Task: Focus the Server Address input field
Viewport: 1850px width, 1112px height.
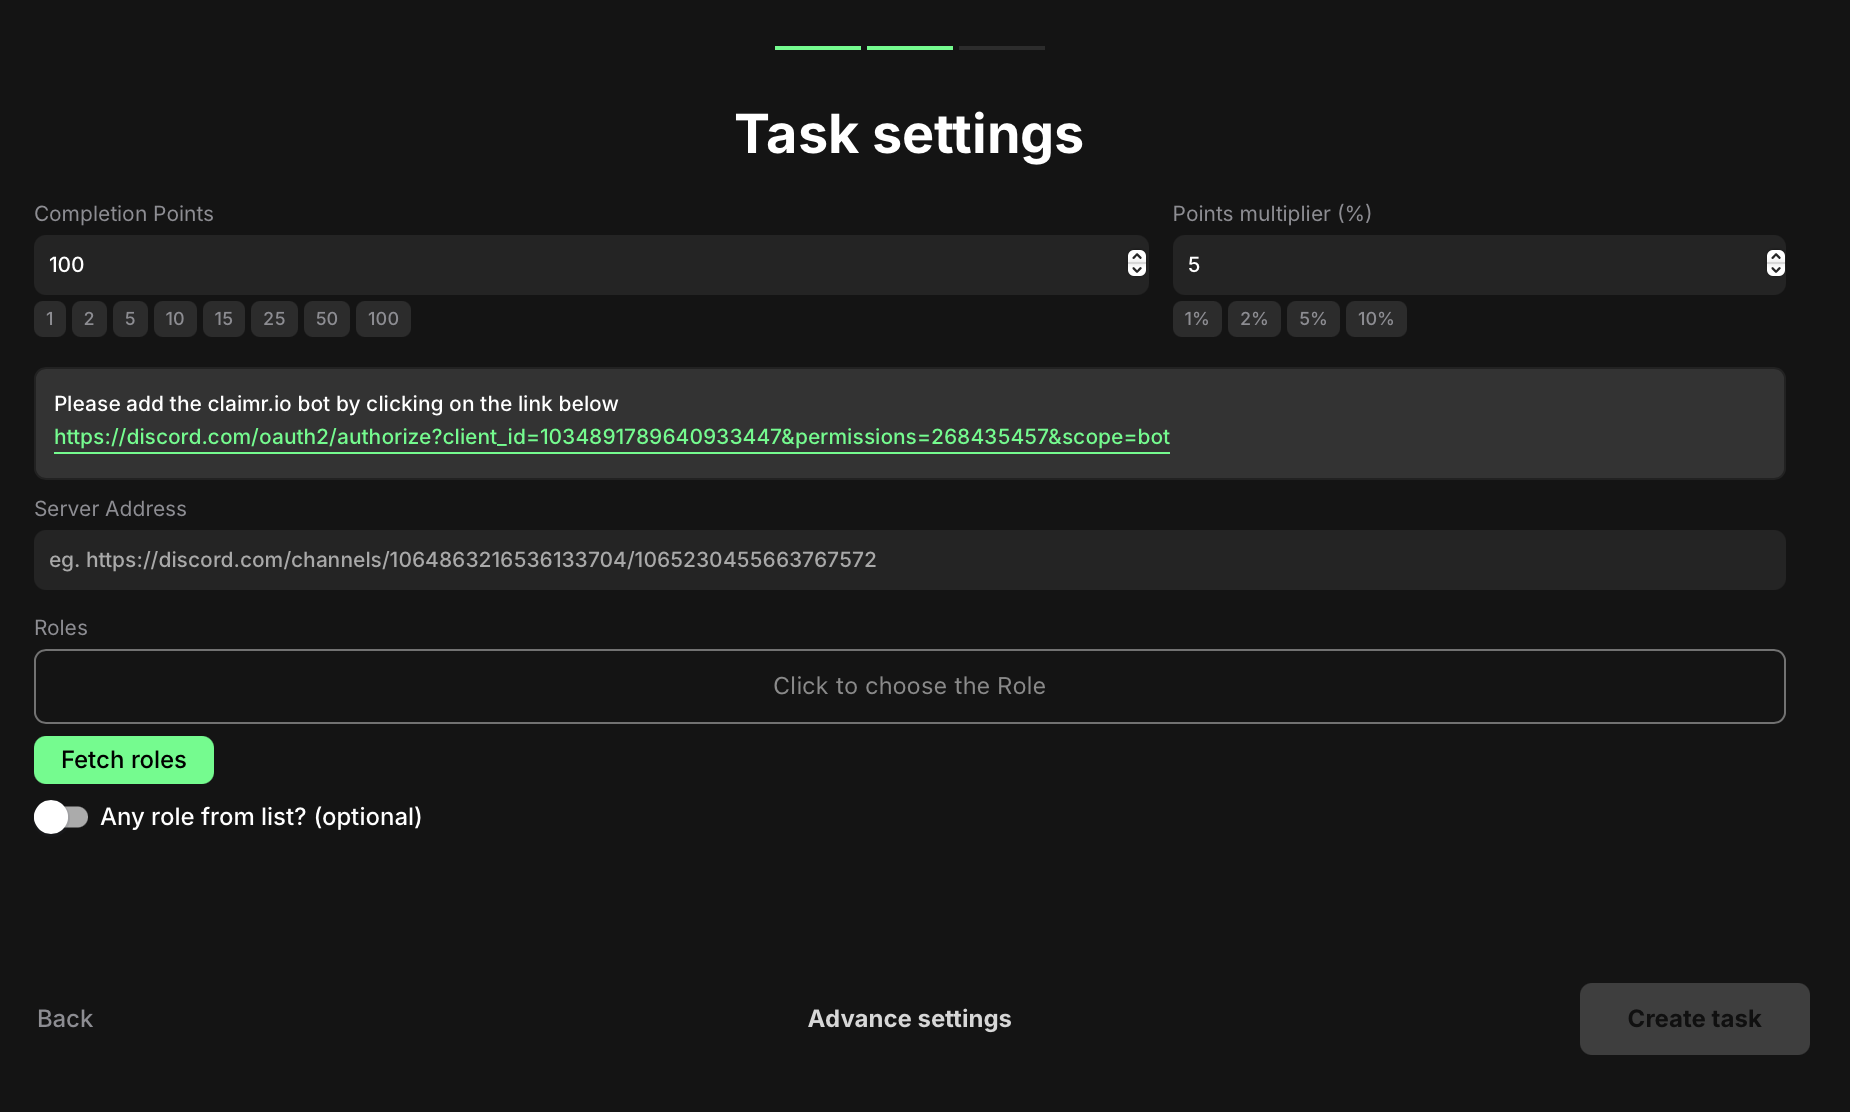Action: (909, 560)
